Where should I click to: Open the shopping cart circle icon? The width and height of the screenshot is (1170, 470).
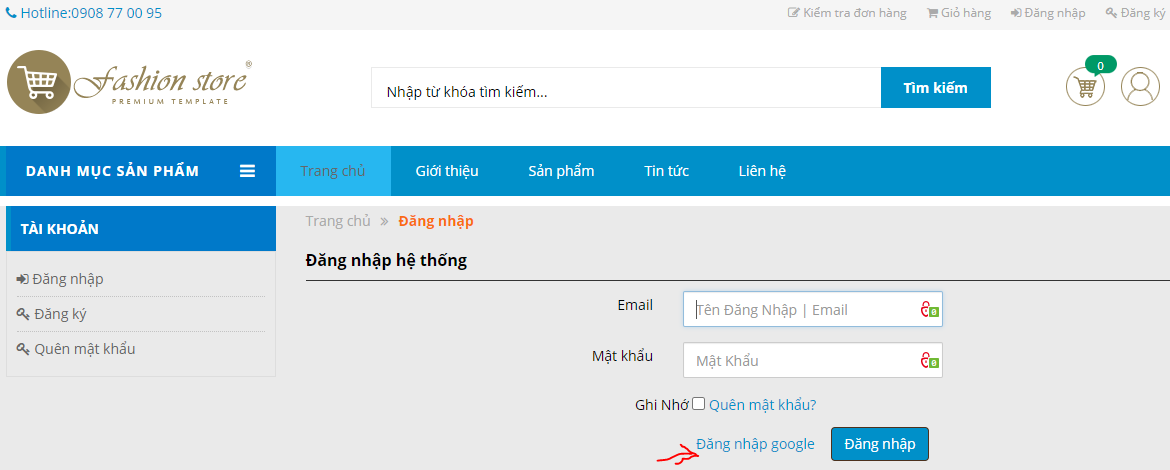click(1085, 87)
